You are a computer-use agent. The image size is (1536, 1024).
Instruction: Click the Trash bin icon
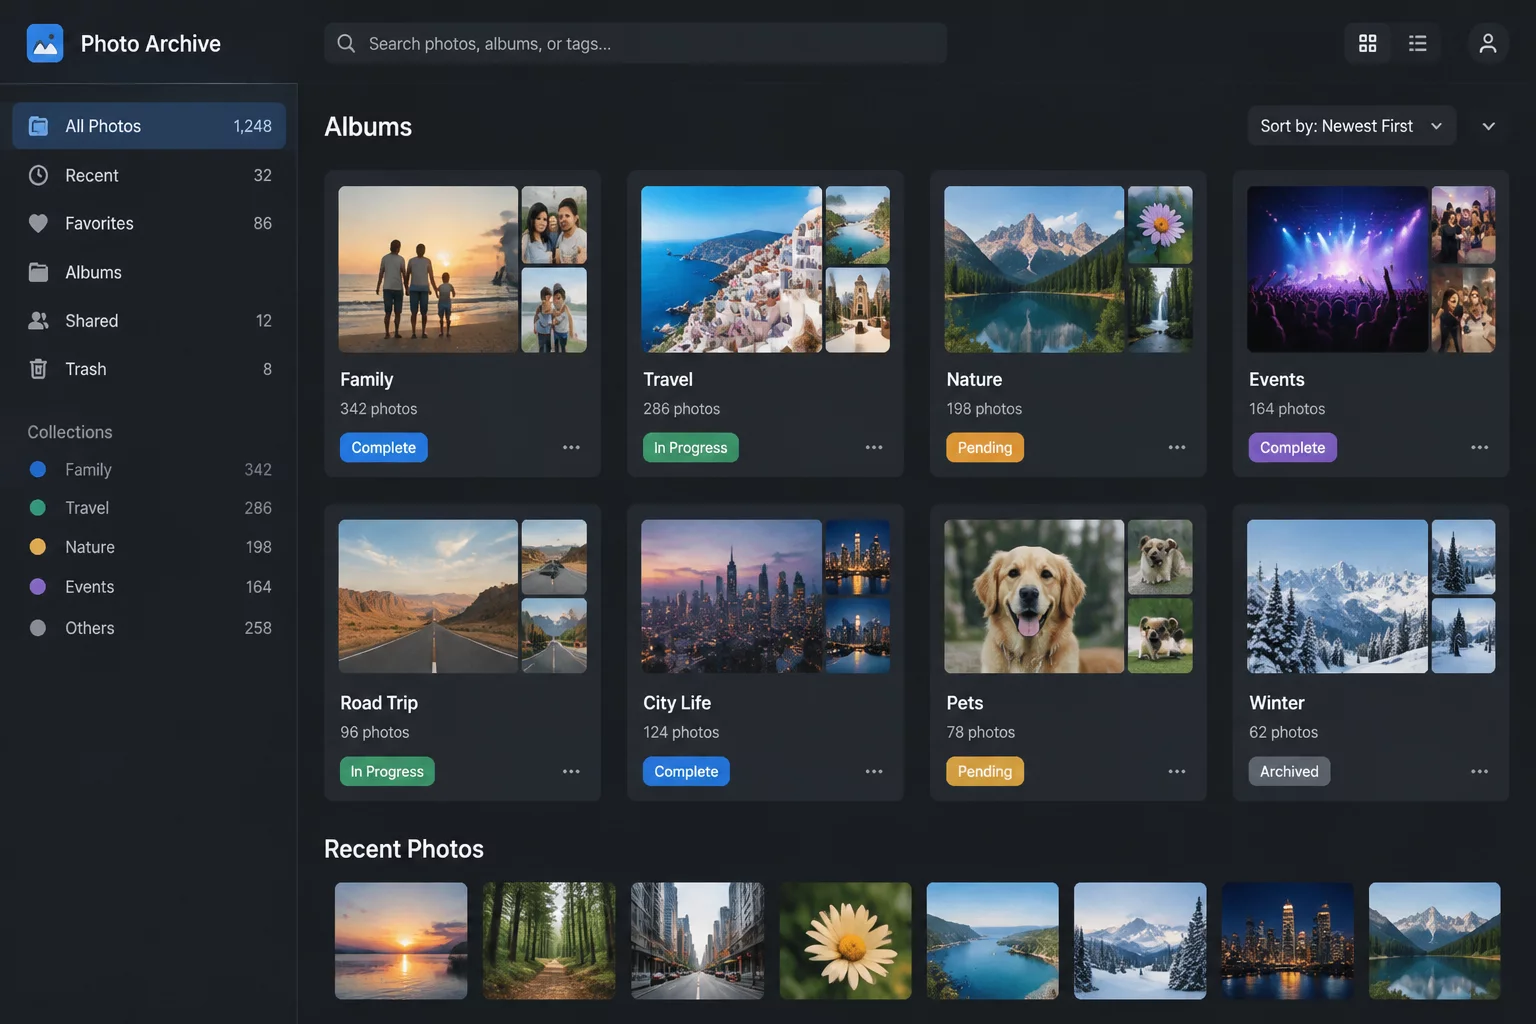[38, 369]
